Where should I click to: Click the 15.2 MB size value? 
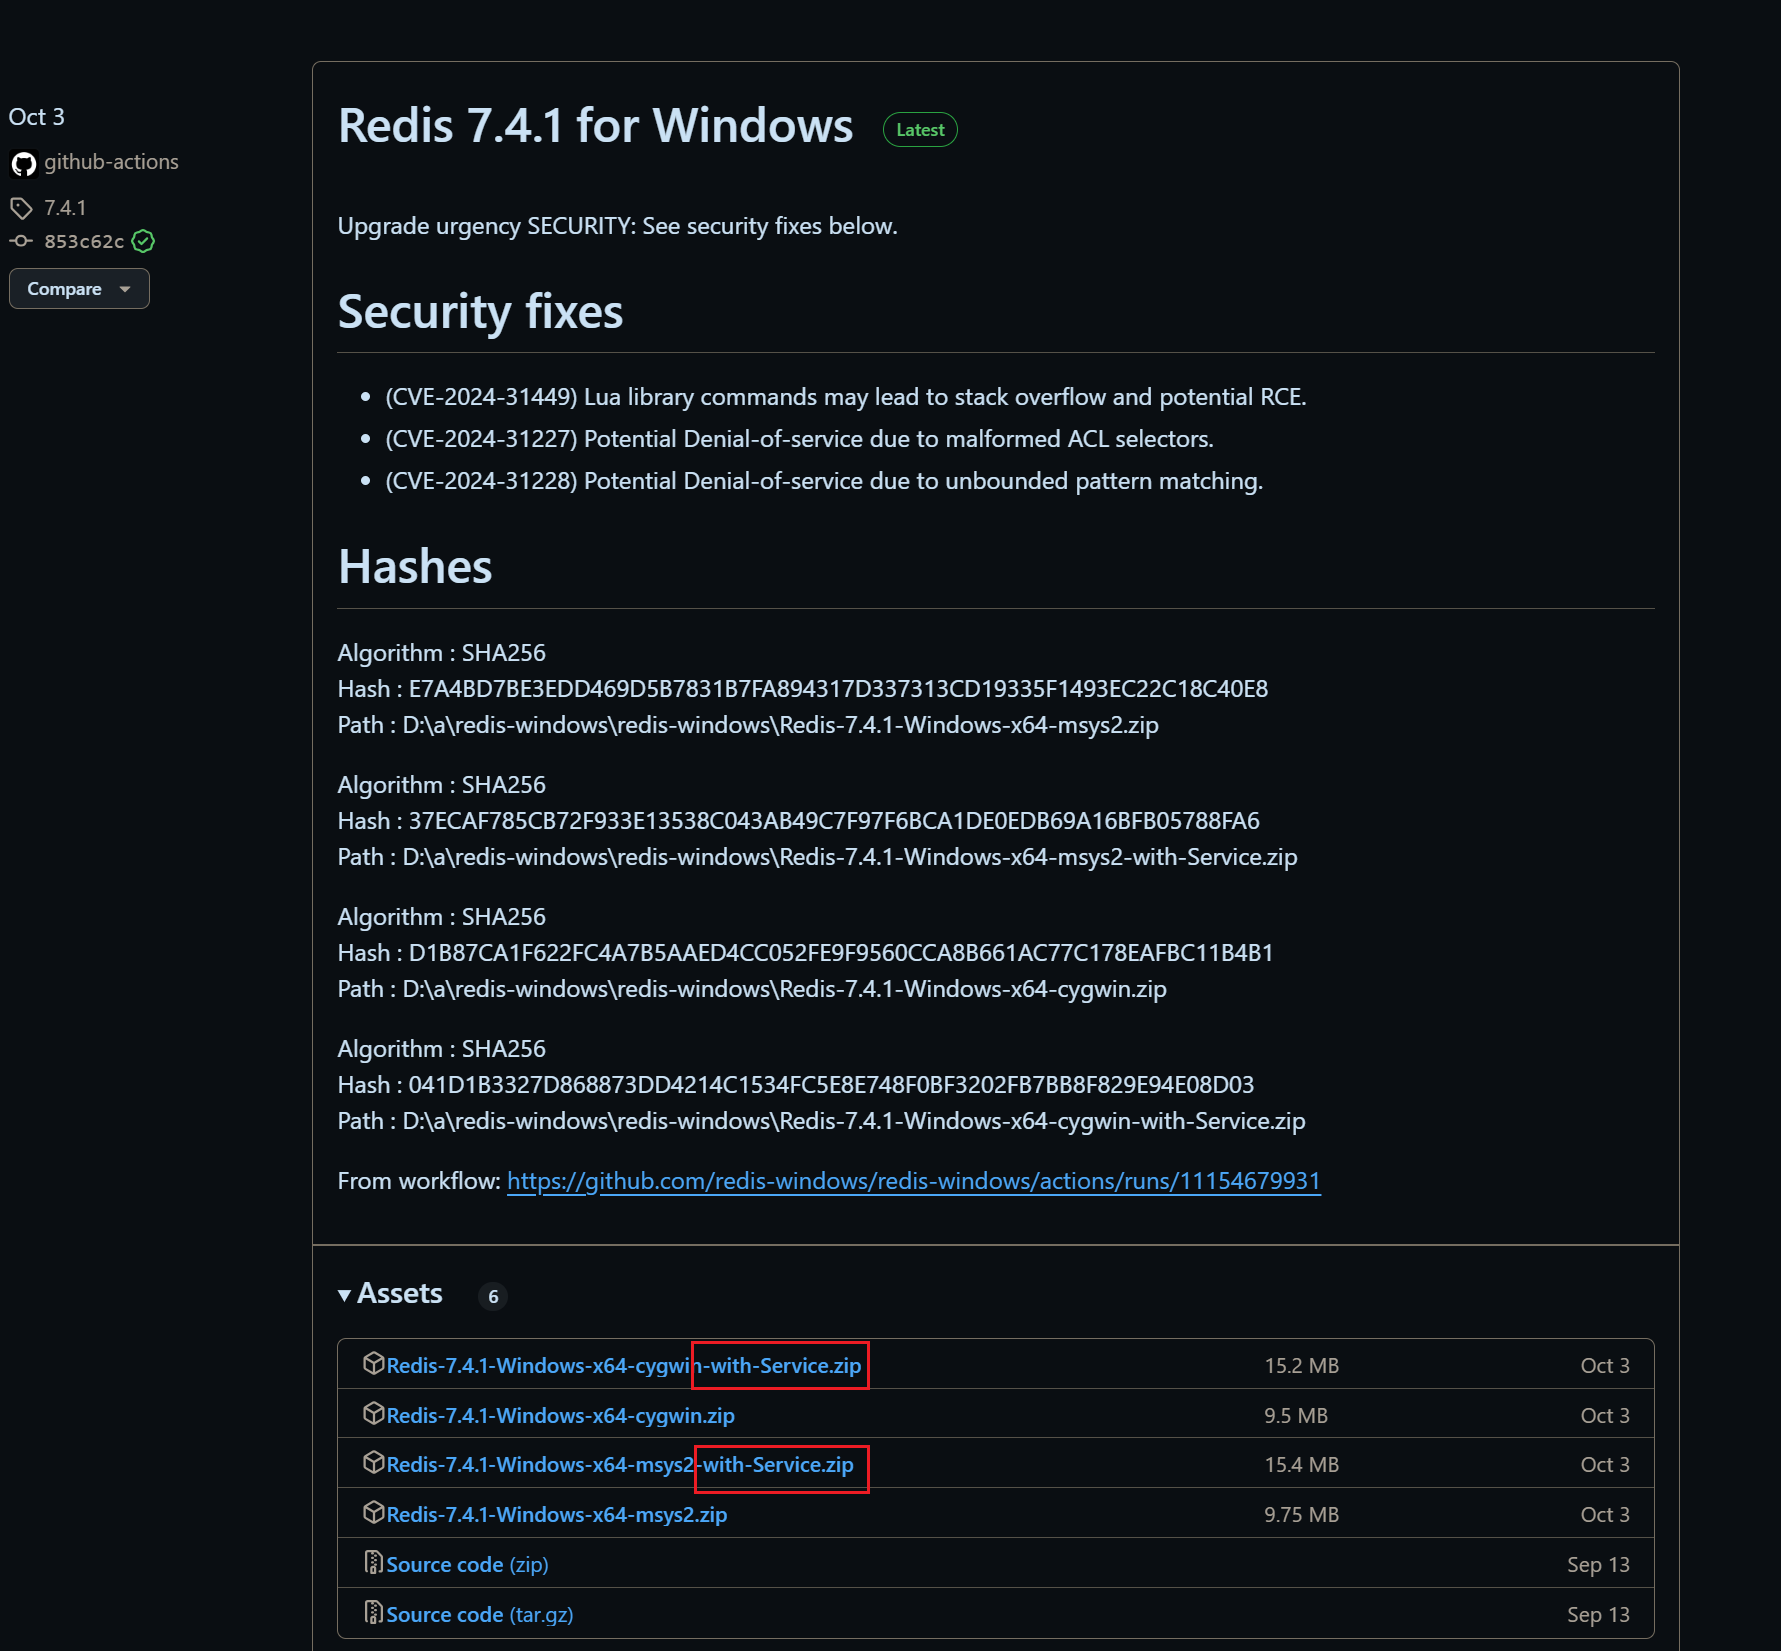[x=1301, y=1366]
